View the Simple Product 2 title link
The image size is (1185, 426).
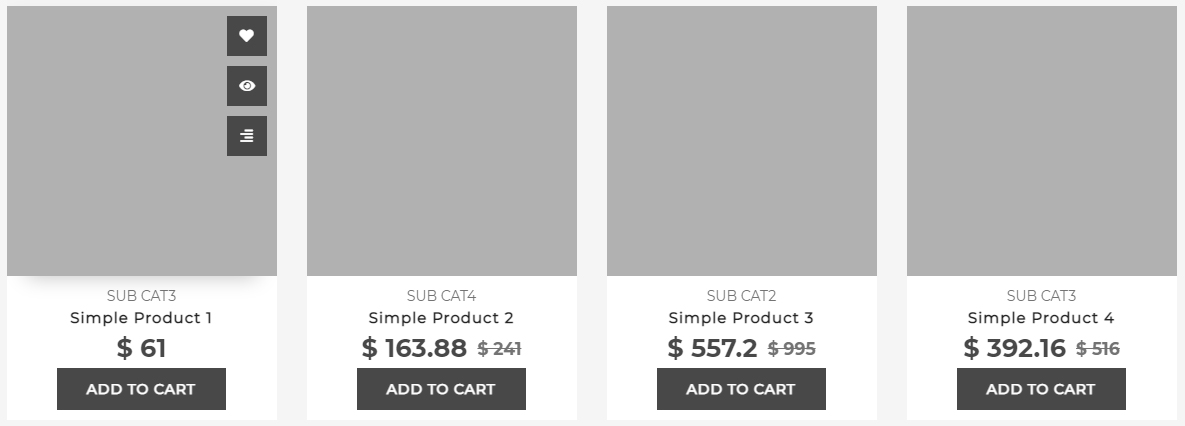pyautogui.click(x=441, y=318)
